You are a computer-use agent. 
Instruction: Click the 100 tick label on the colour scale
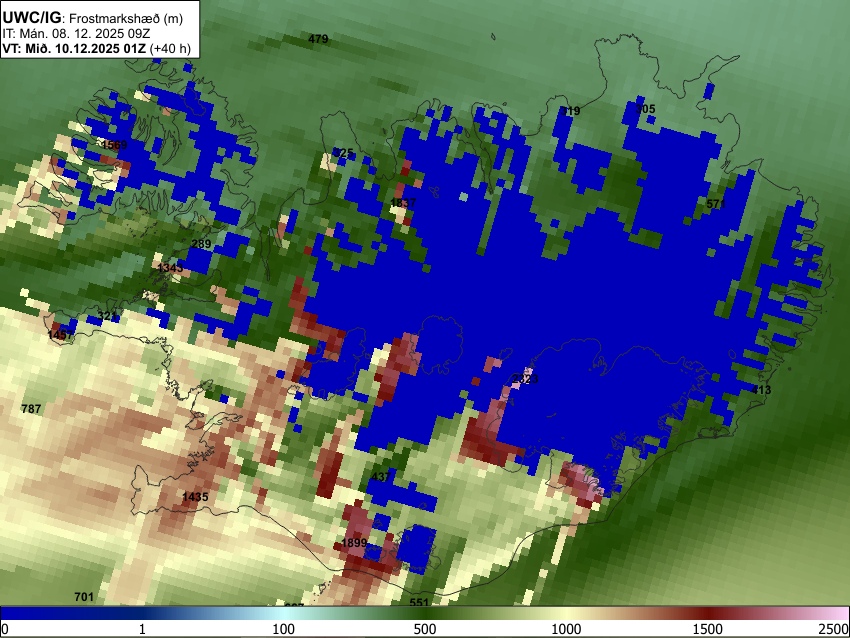tap(283, 629)
